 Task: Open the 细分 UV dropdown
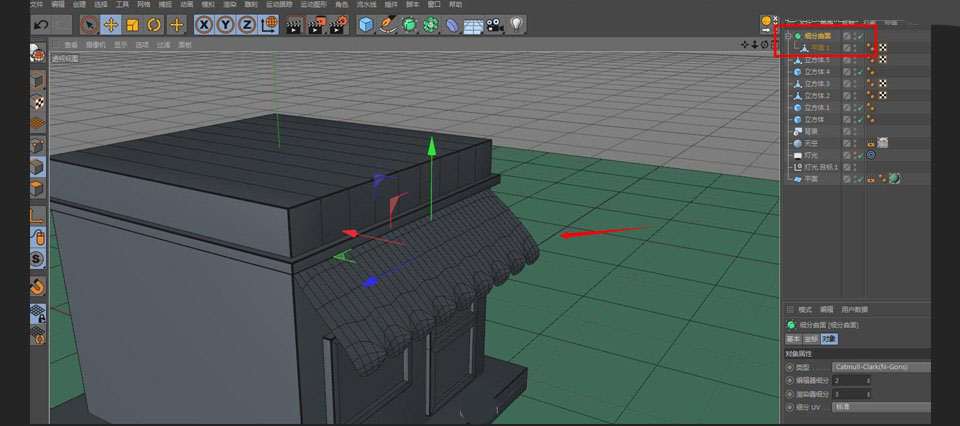(x=880, y=407)
